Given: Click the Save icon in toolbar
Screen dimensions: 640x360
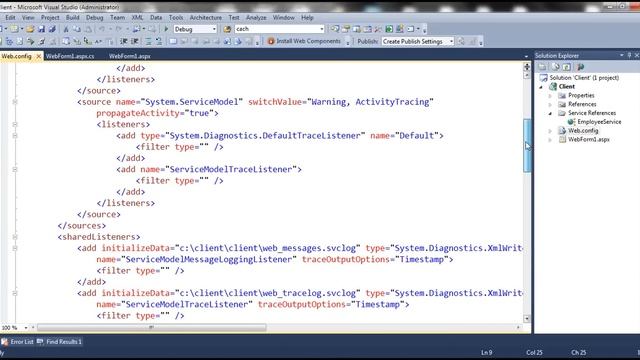Looking at the screenshot, I should click(41, 29).
